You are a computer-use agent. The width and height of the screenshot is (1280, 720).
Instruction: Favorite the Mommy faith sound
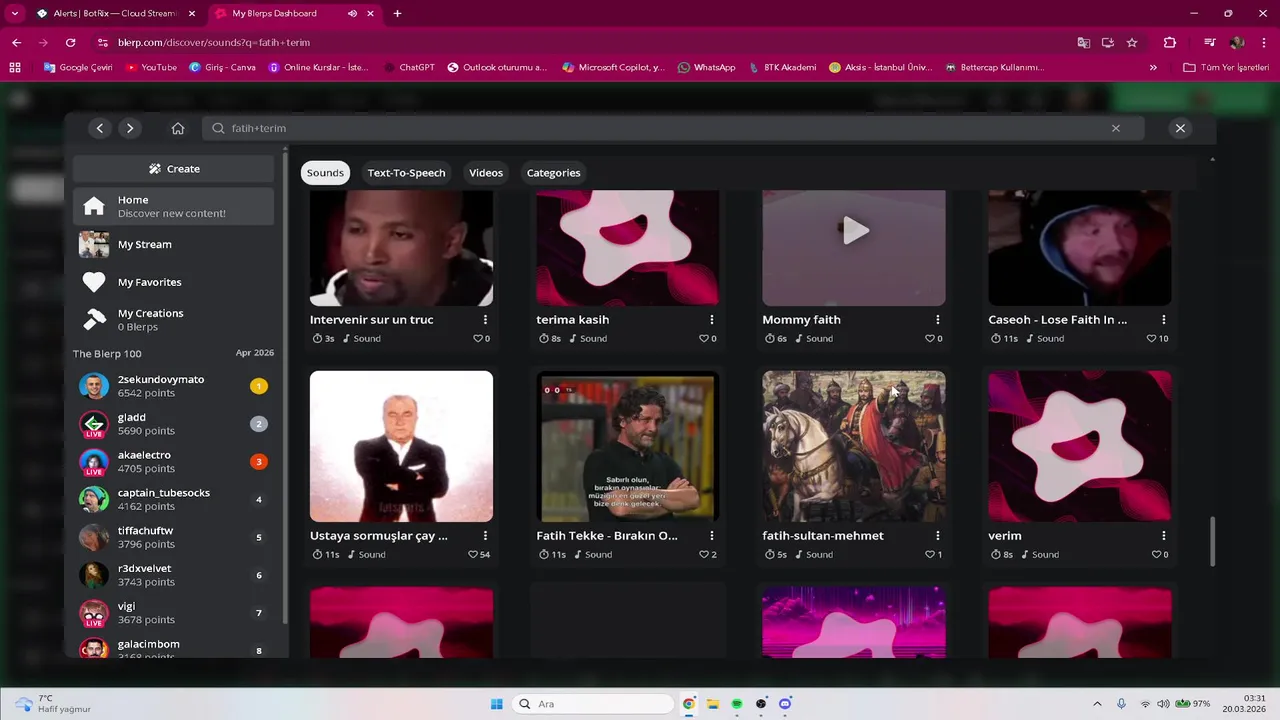pyautogui.click(x=930, y=339)
